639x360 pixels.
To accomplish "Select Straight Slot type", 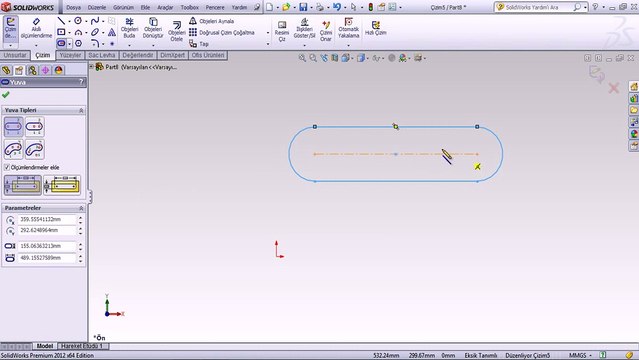I will (x=13, y=126).
